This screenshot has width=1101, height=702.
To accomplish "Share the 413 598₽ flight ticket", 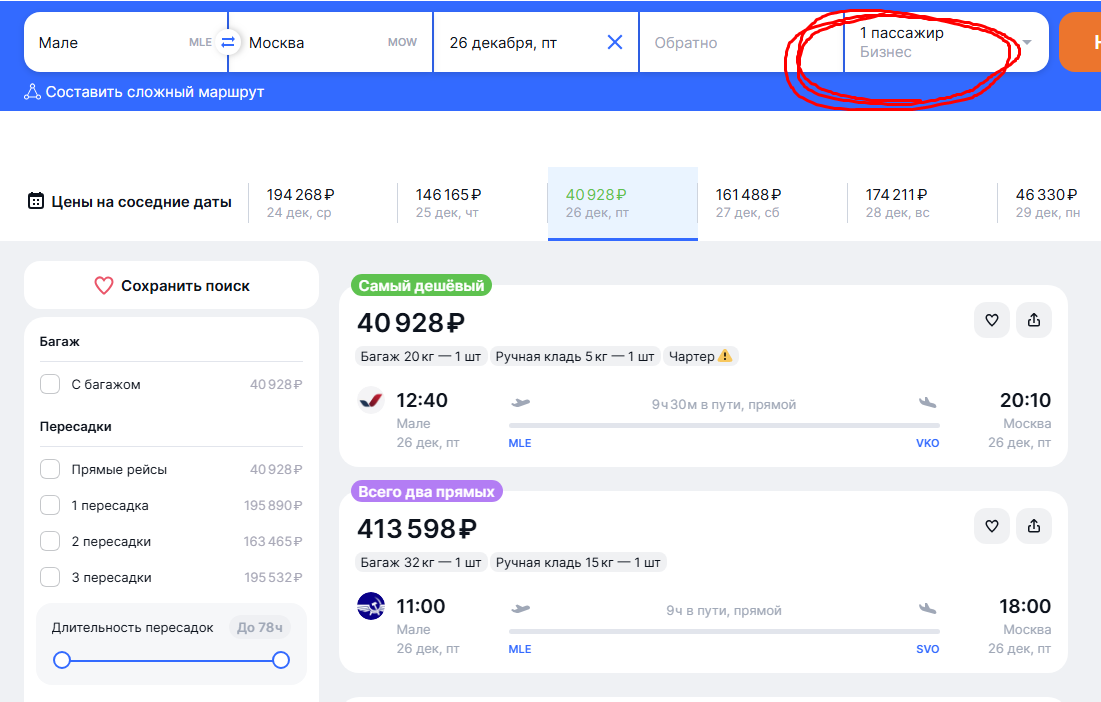I will click(x=1034, y=526).
